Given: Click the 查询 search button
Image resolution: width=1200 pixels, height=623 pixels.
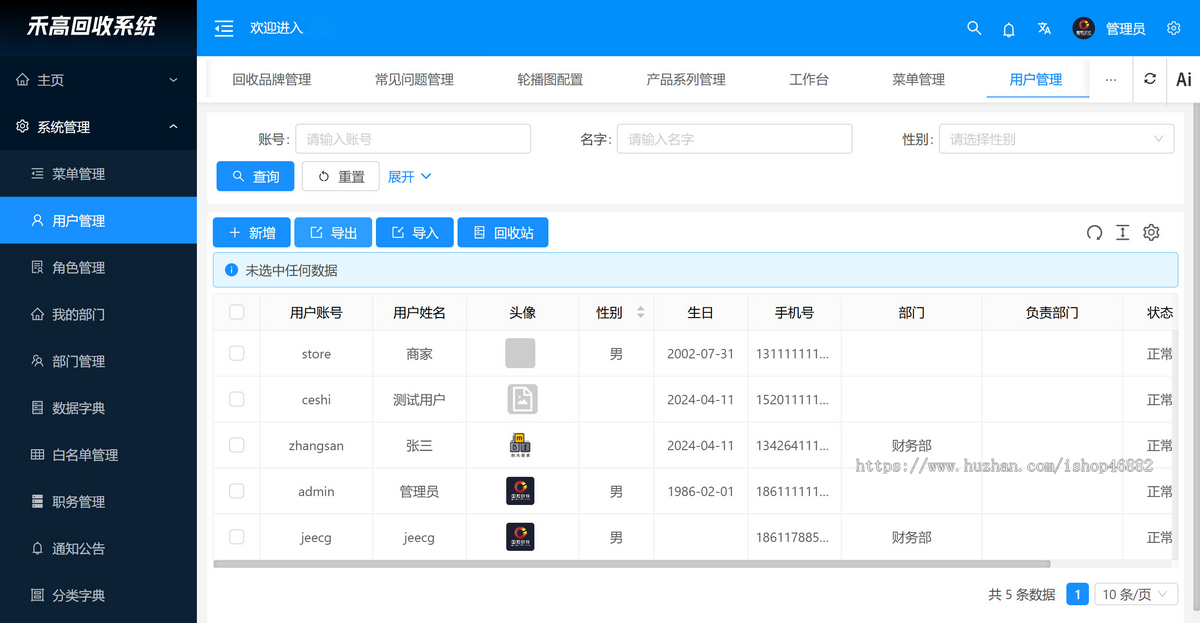Looking at the screenshot, I should pyautogui.click(x=255, y=176).
